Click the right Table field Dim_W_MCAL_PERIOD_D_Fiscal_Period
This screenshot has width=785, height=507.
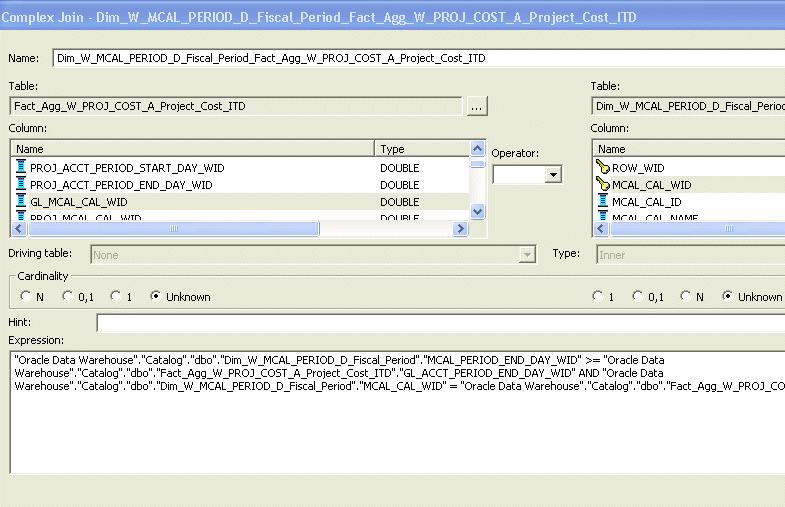[x=688, y=106]
